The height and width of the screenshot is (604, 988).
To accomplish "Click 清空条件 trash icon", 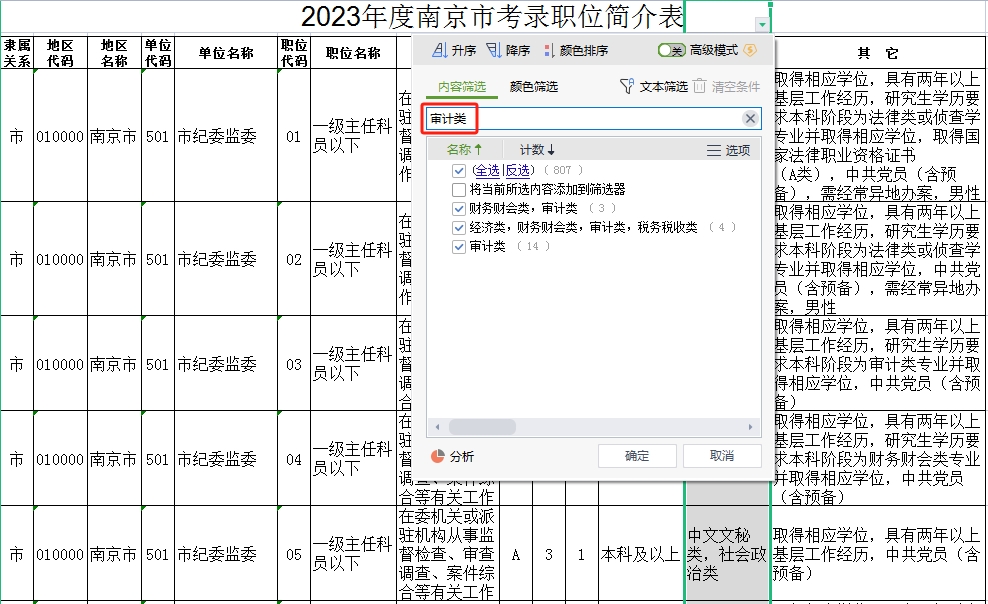I will click(x=699, y=86).
